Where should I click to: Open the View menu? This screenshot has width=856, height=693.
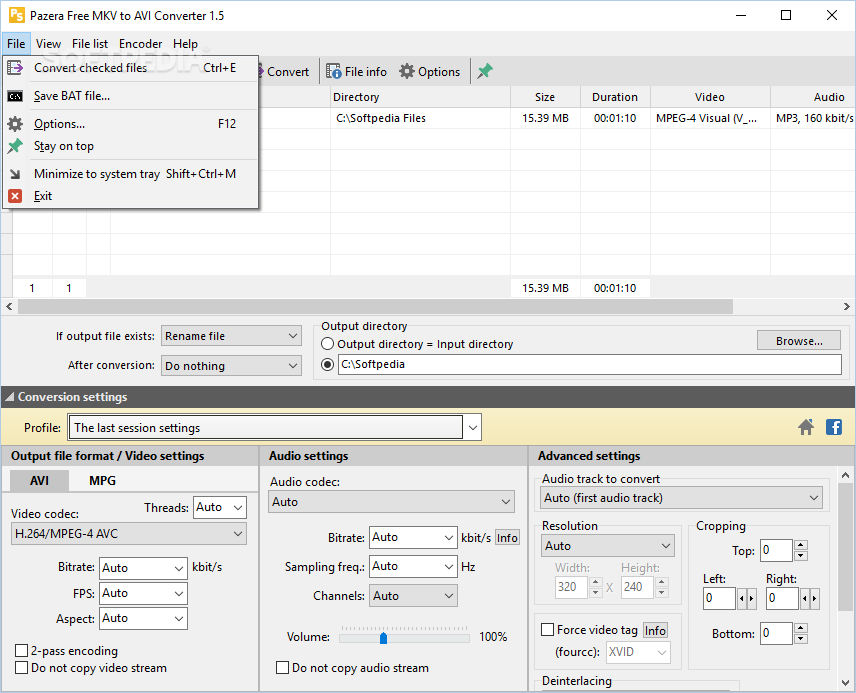[48, 44]
